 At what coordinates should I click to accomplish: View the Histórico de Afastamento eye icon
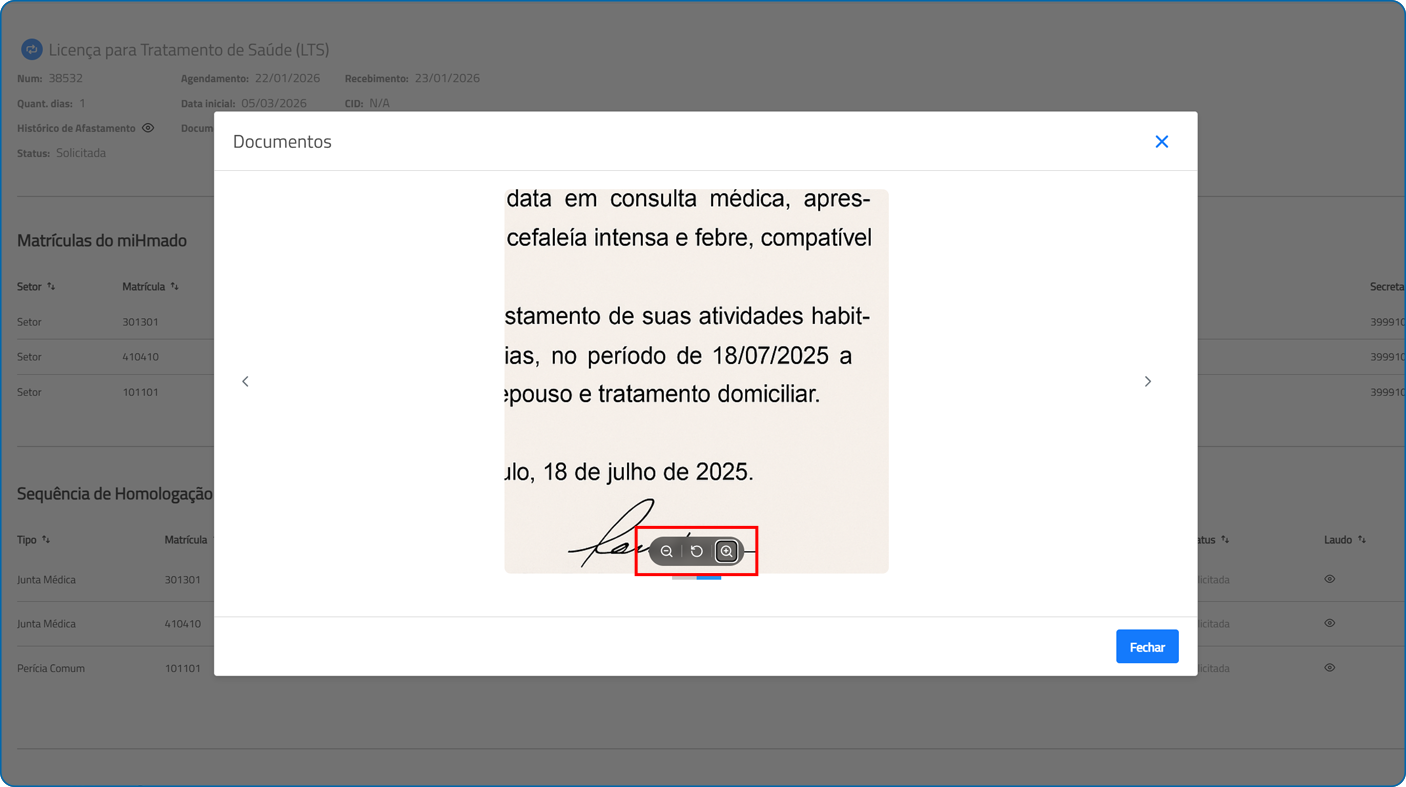tap(148, 128)
